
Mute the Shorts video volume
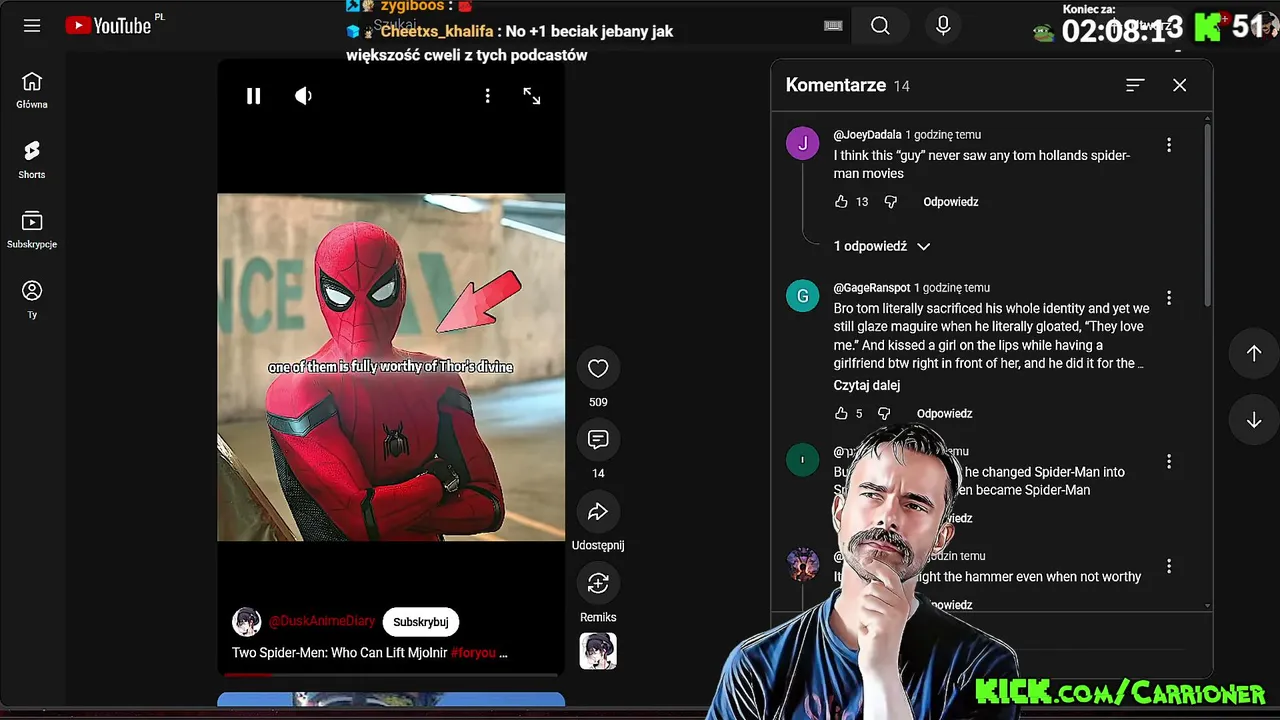click(303, 96)
